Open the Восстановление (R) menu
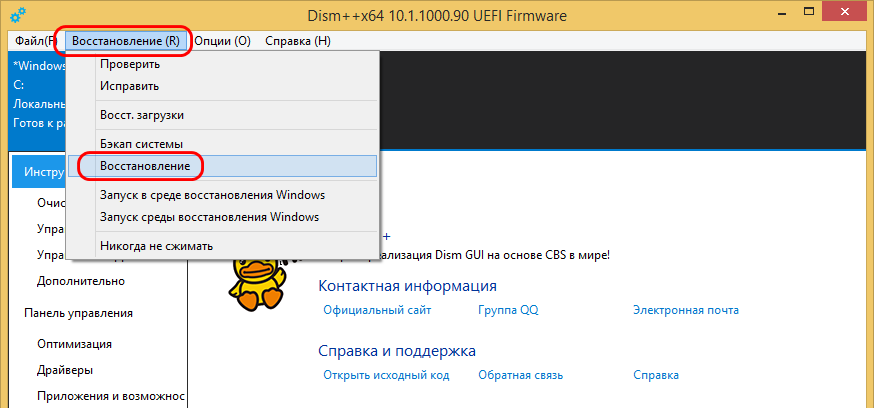 click(126, 41)
